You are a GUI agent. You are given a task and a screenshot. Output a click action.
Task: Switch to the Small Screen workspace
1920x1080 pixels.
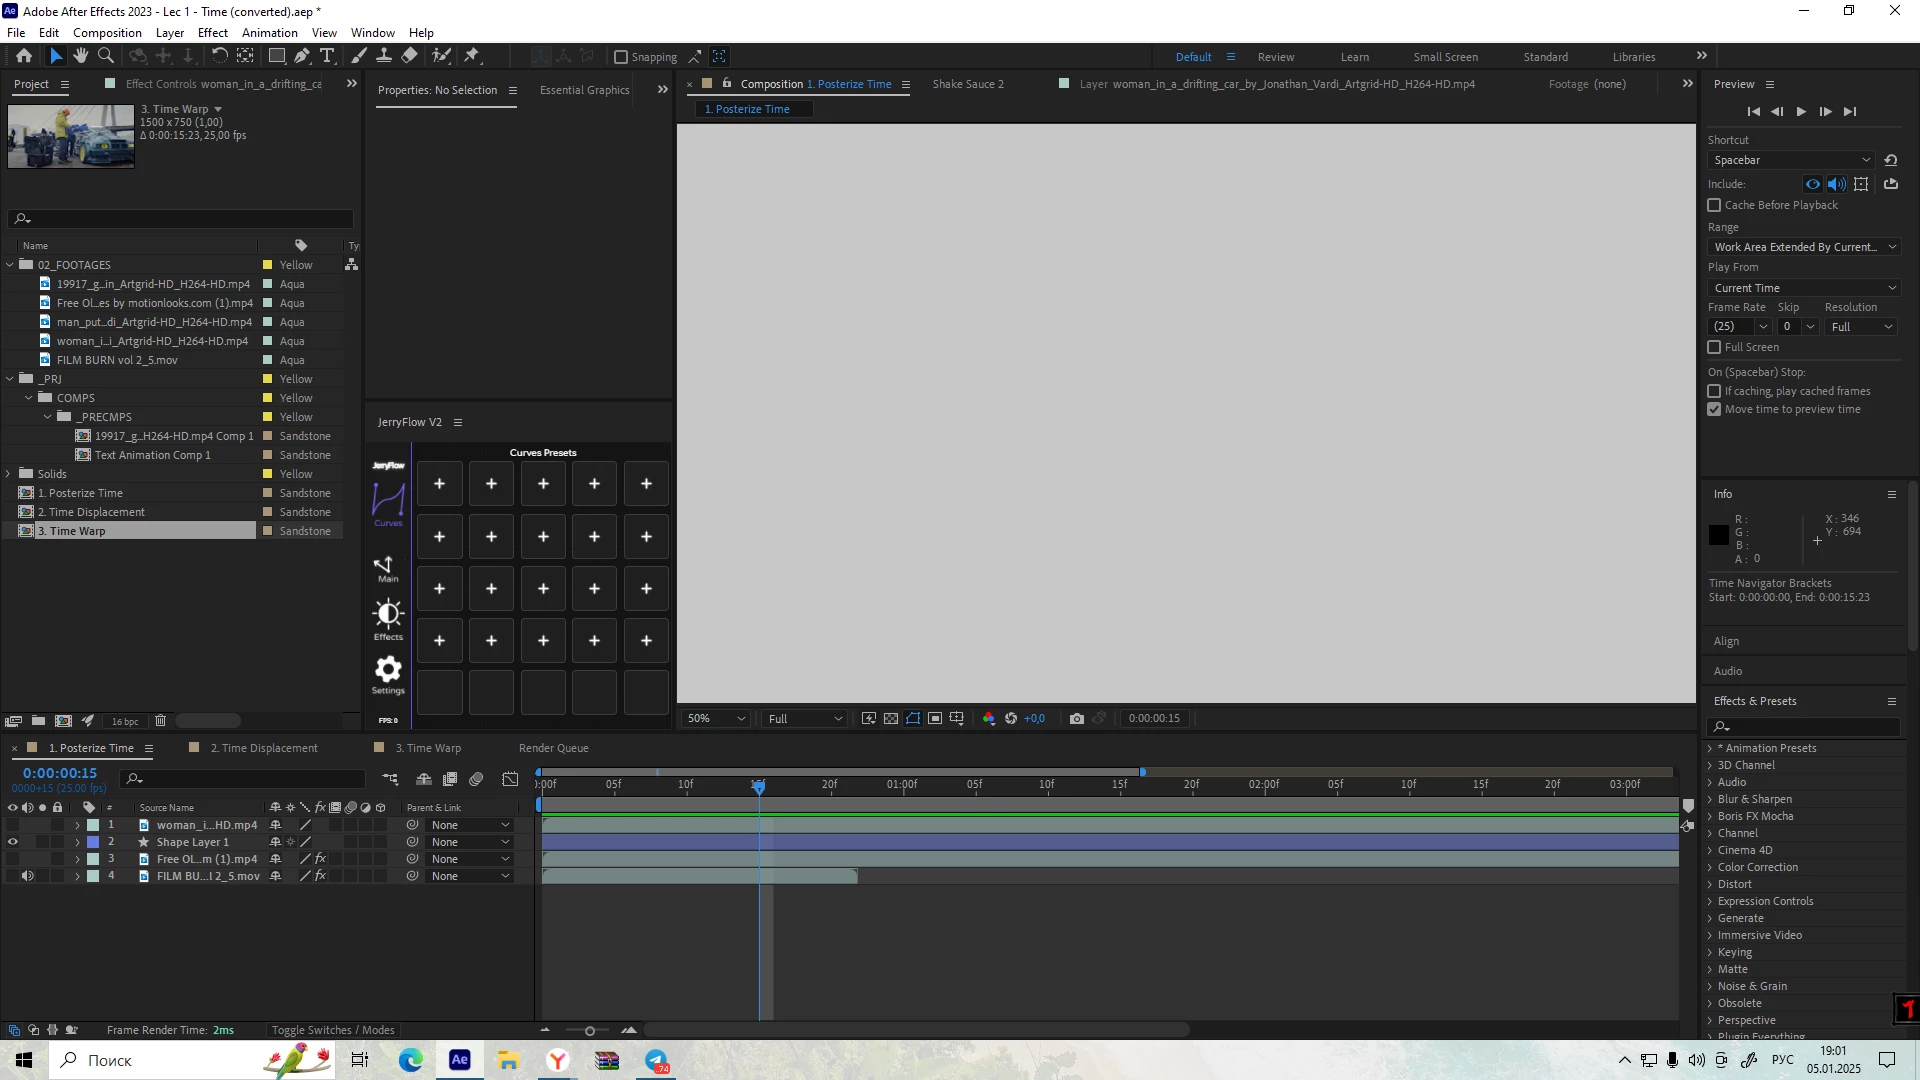[1445, 57]
